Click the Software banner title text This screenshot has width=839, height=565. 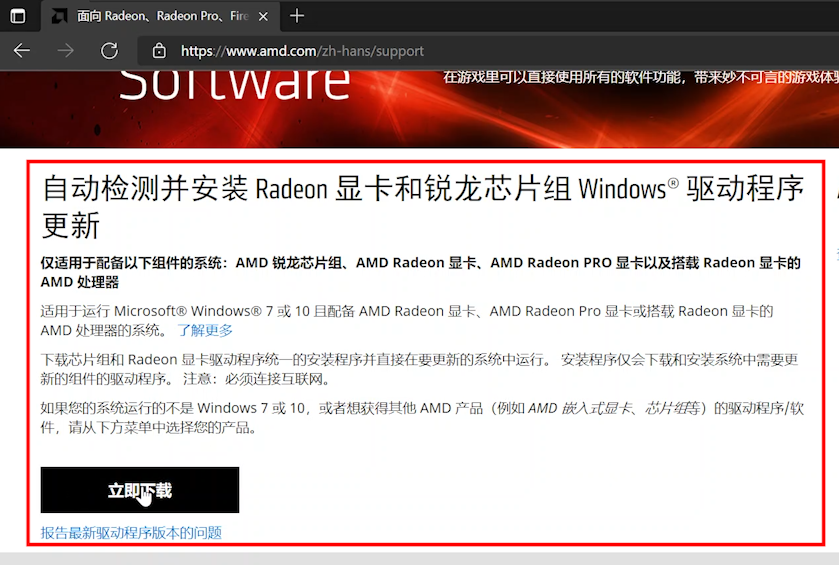(x=235, y=84)
